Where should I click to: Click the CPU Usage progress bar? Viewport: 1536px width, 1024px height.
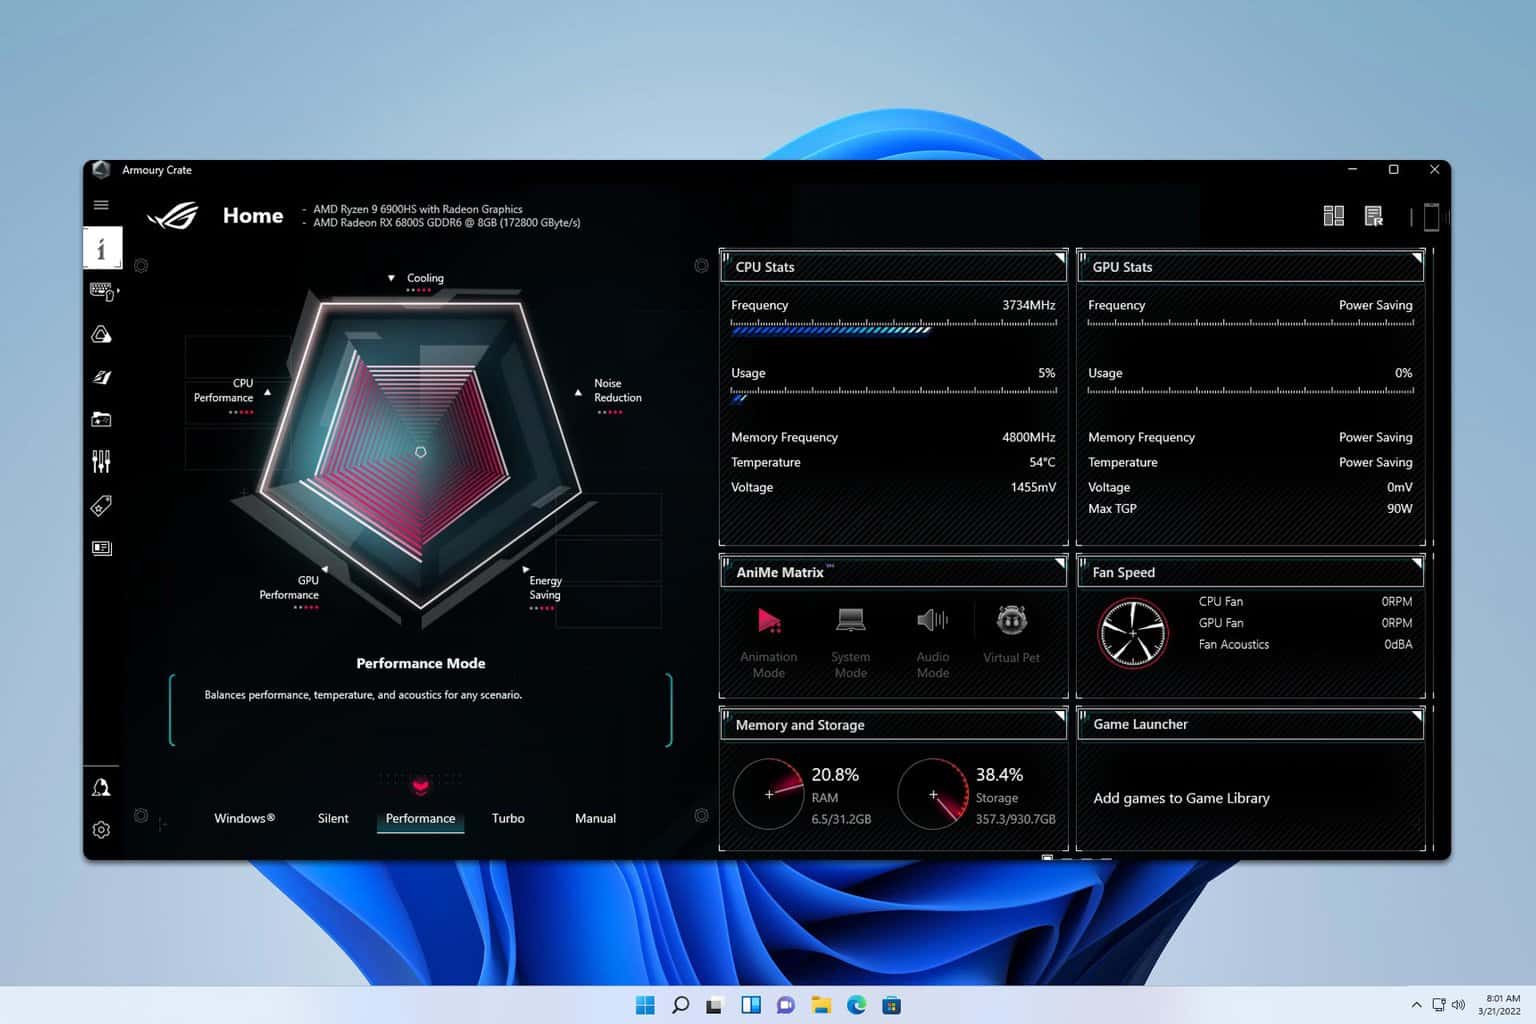click(x=894, y=395)
